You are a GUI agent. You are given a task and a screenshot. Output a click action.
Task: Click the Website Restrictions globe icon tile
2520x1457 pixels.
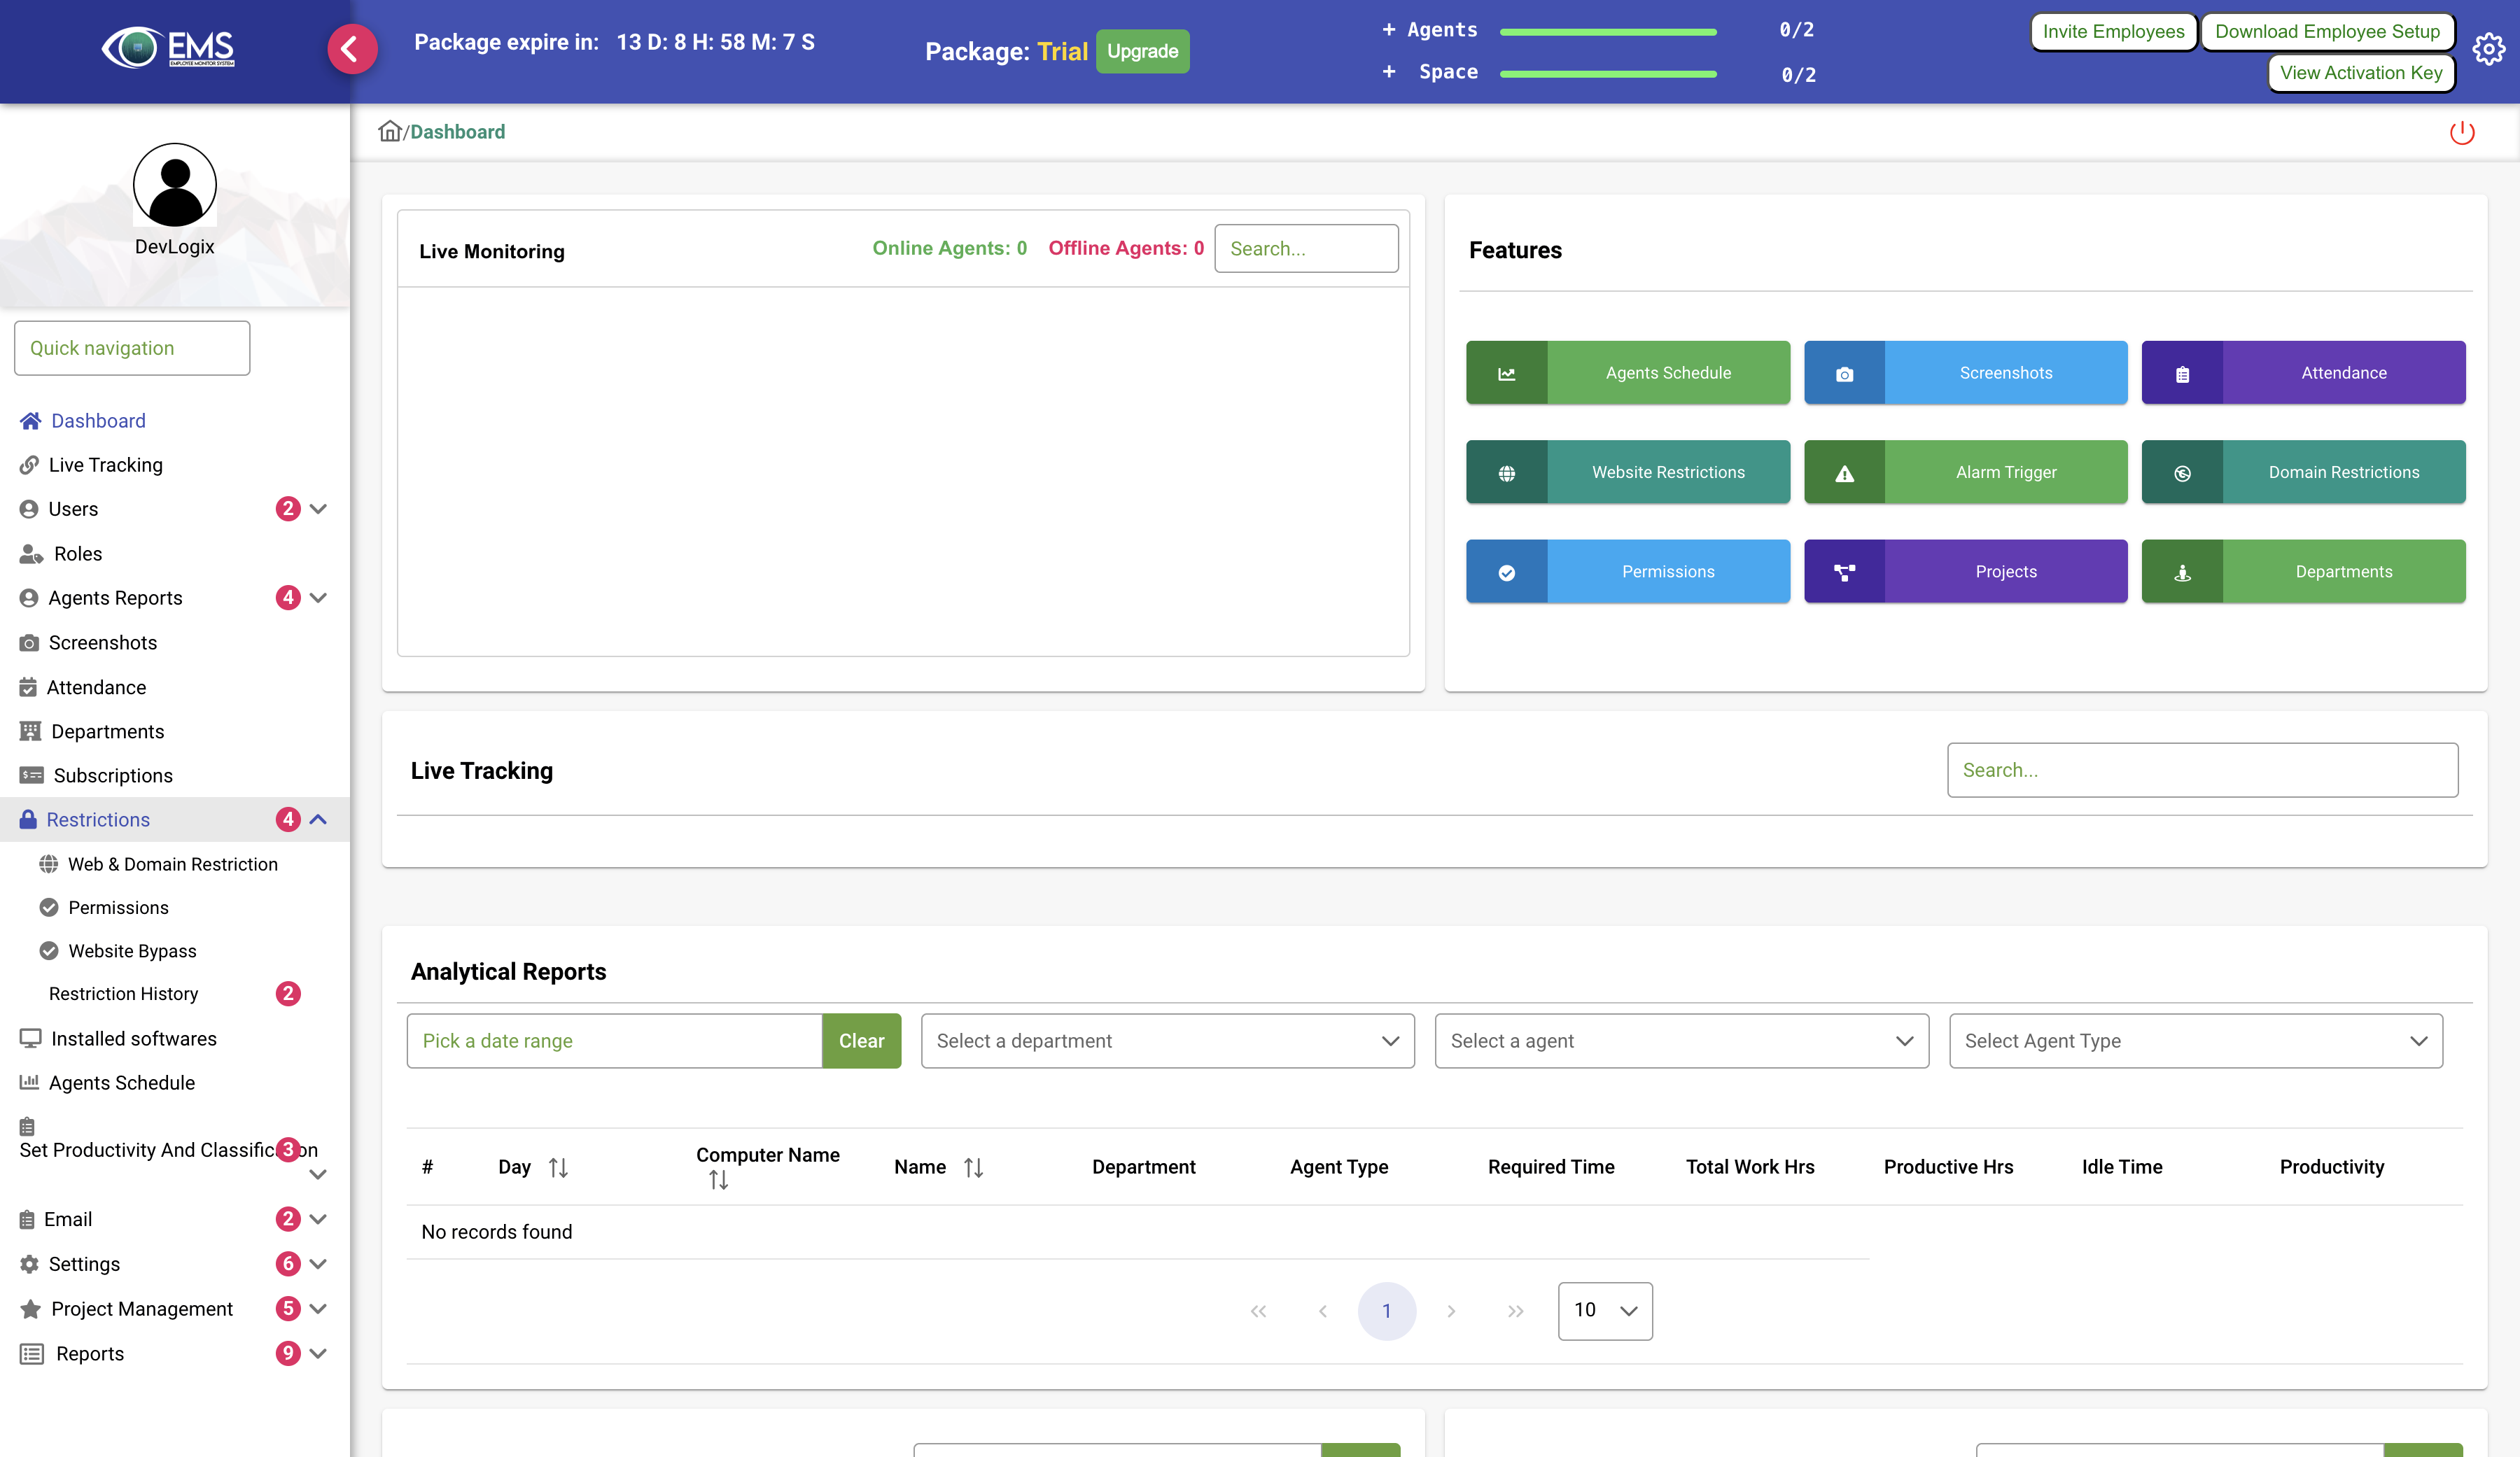pos(1506,472)
